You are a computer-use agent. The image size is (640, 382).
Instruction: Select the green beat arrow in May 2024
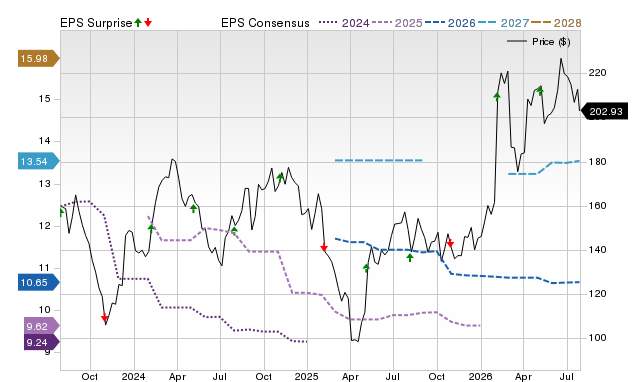tap(193, 209)
